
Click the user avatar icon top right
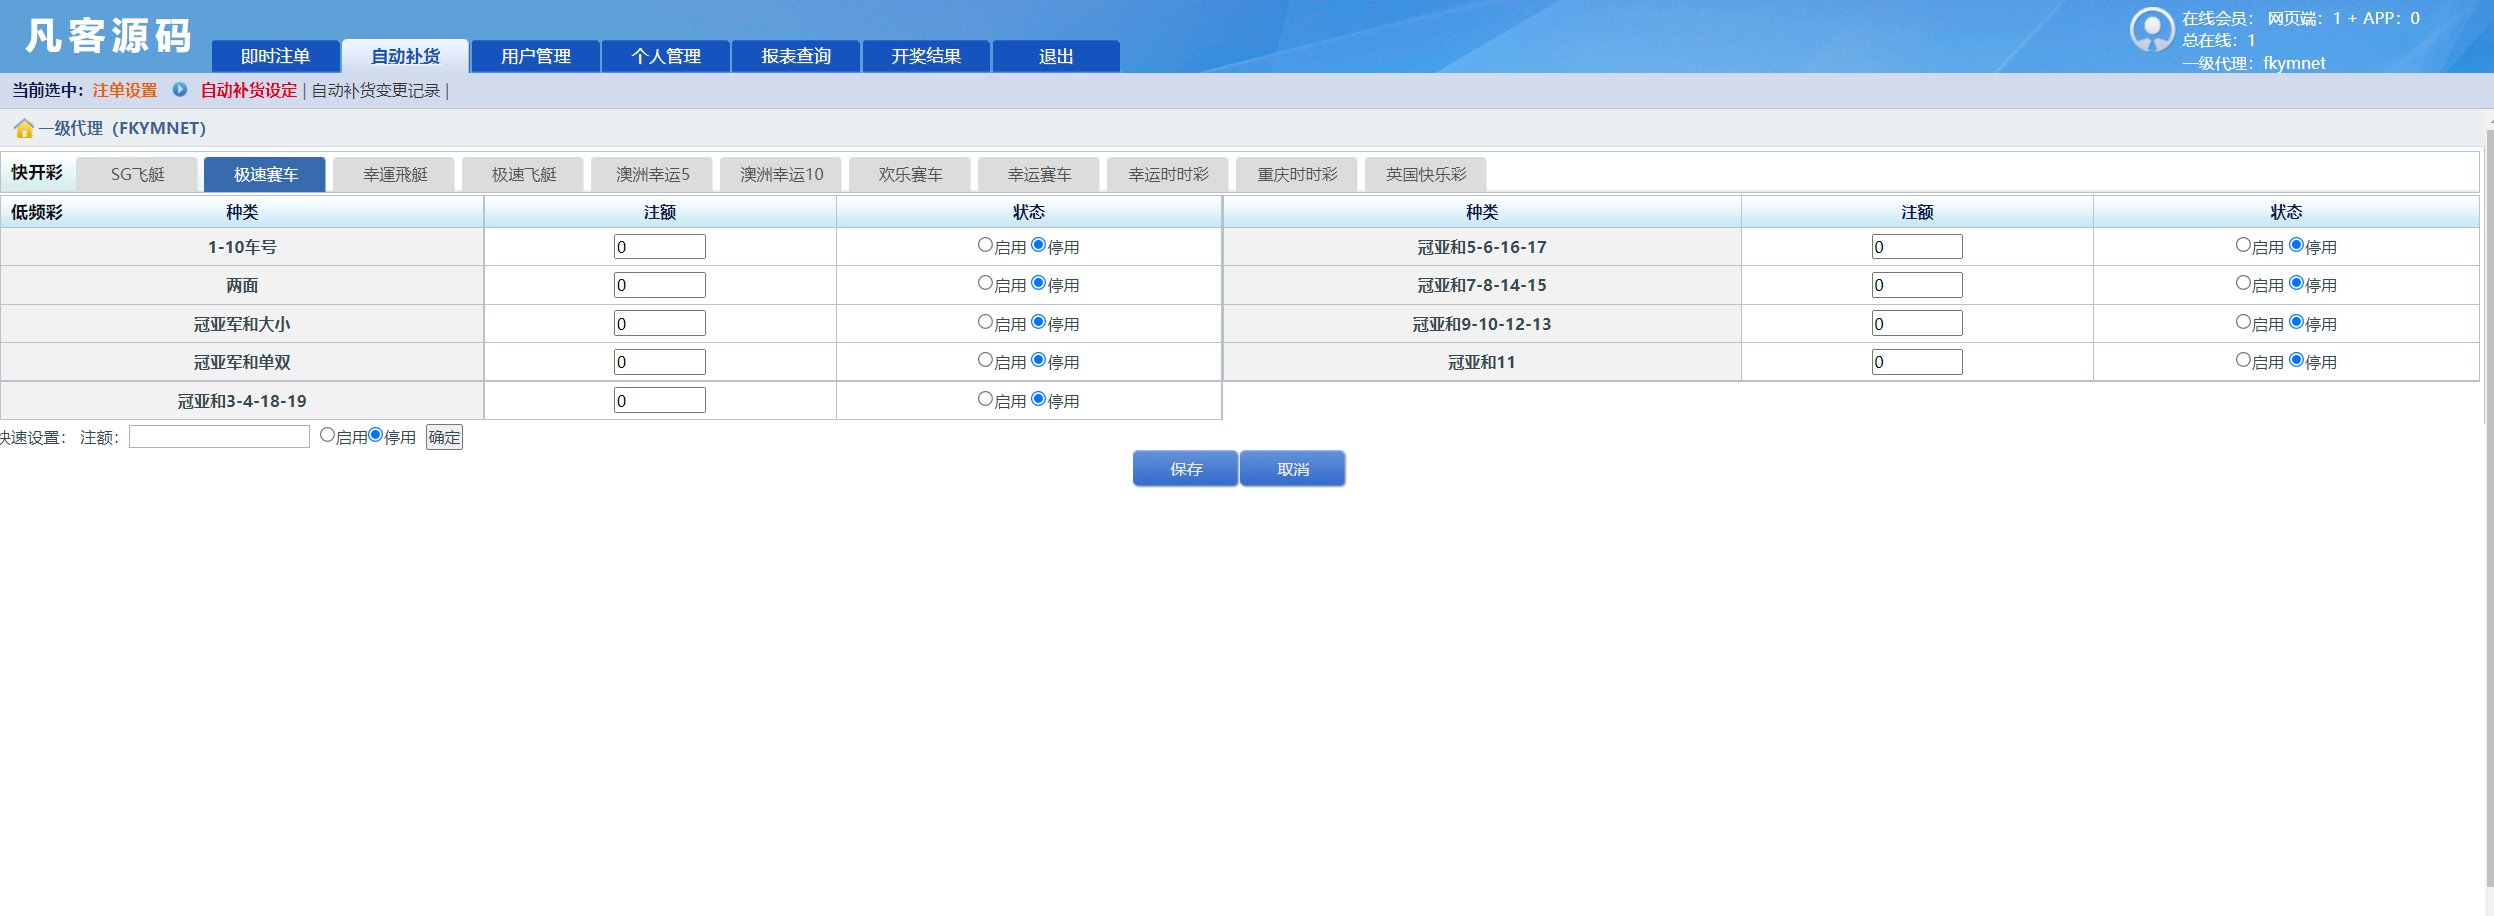click(2155, 28)
